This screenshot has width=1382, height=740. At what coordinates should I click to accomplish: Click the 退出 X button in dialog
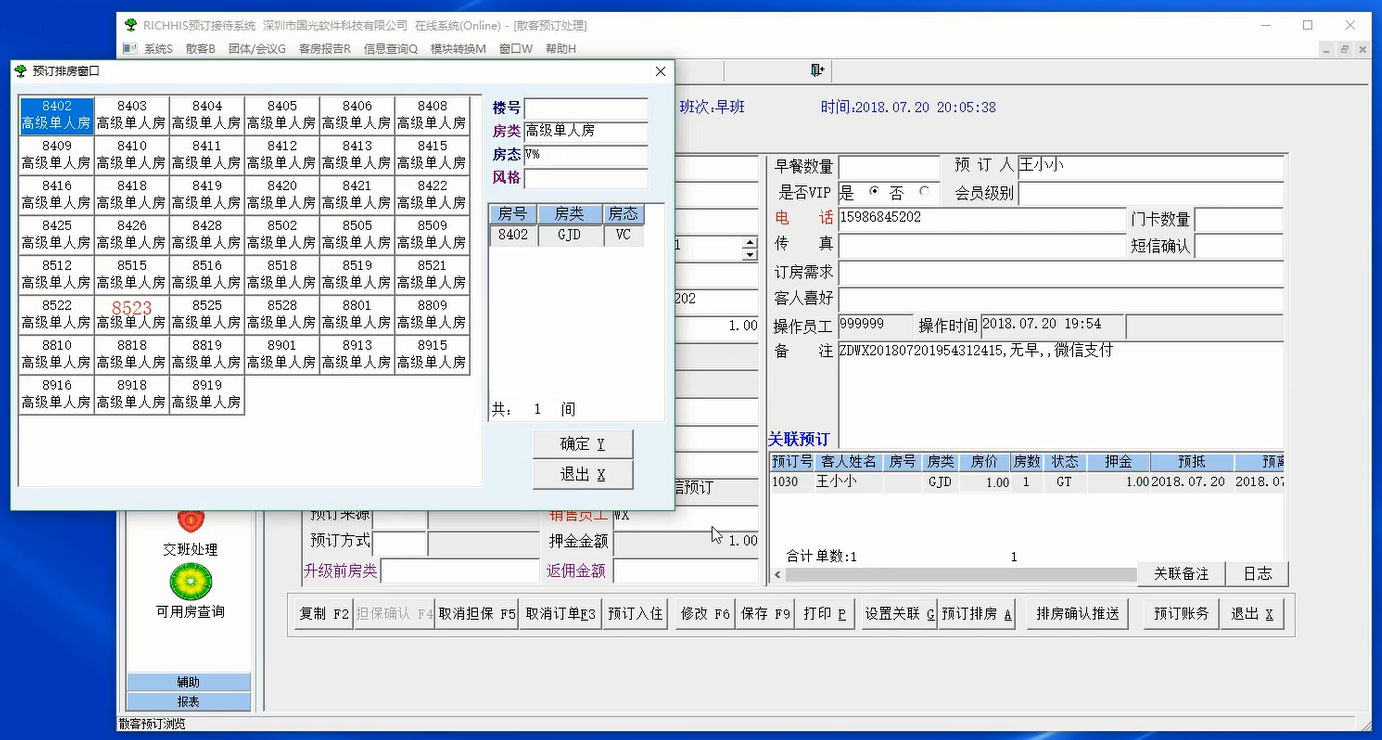pos(583,474)
